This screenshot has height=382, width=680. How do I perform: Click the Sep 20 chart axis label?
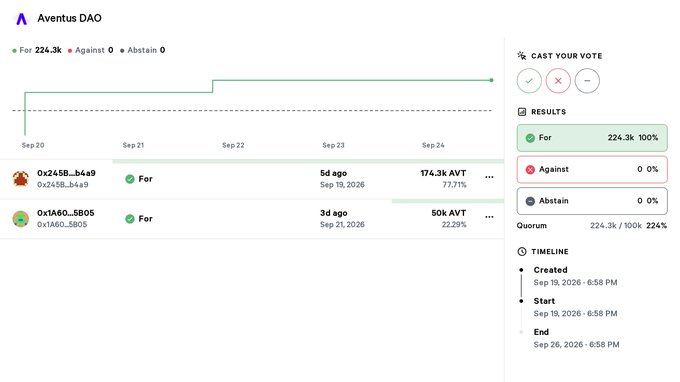pyautogui.click(x=33, y=145)
